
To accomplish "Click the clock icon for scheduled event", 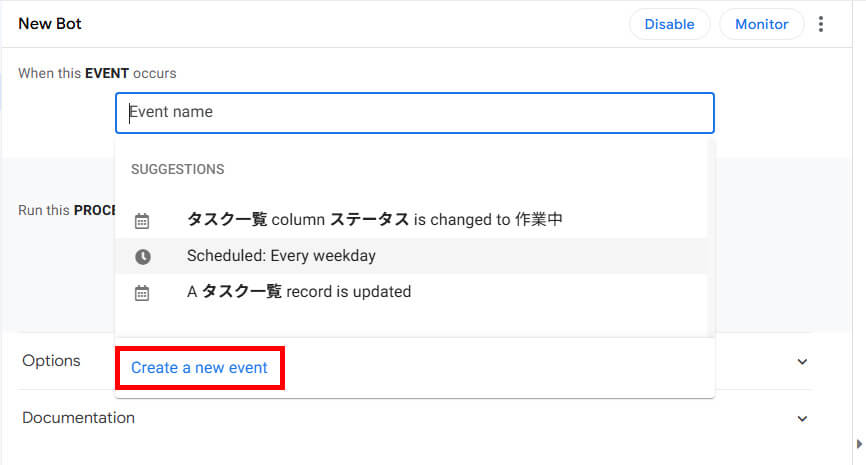I will [142, 257].
